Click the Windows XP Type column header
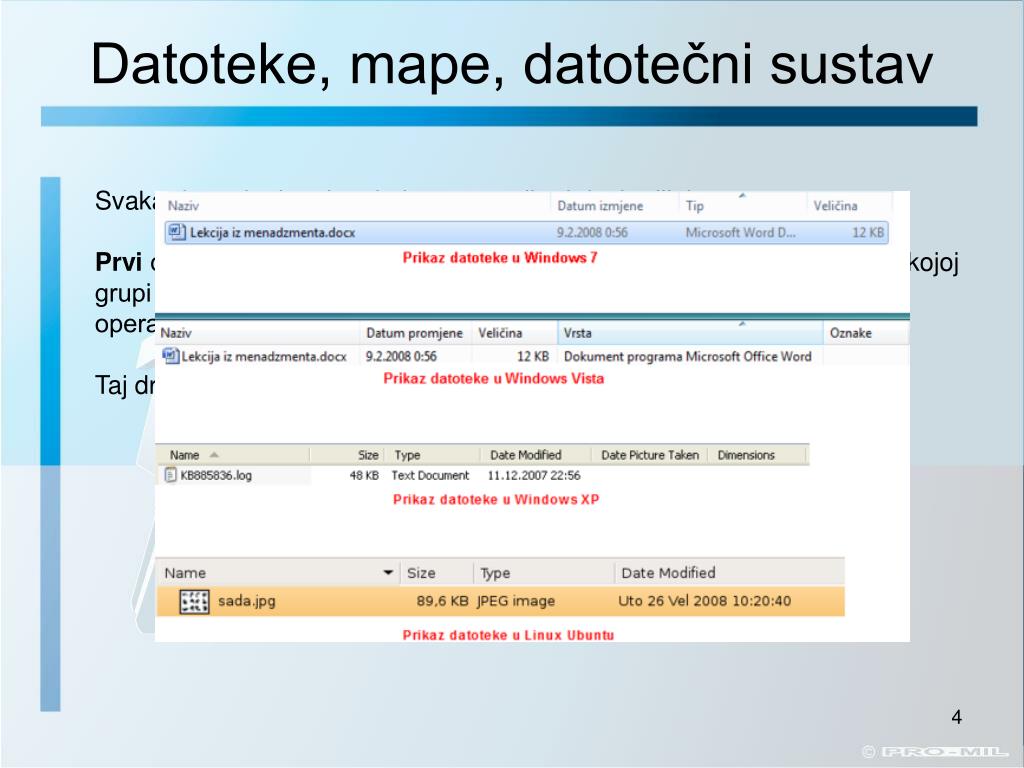 coord(407,455)
